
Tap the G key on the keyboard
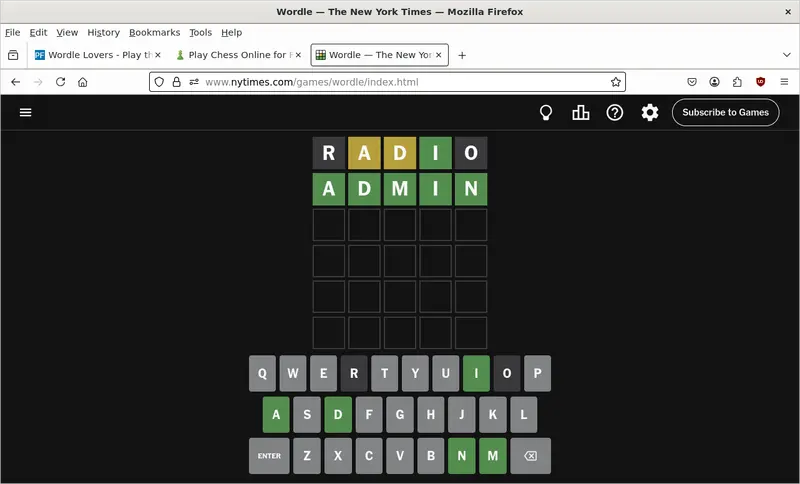pyautogui.click(x=400, y=415)
